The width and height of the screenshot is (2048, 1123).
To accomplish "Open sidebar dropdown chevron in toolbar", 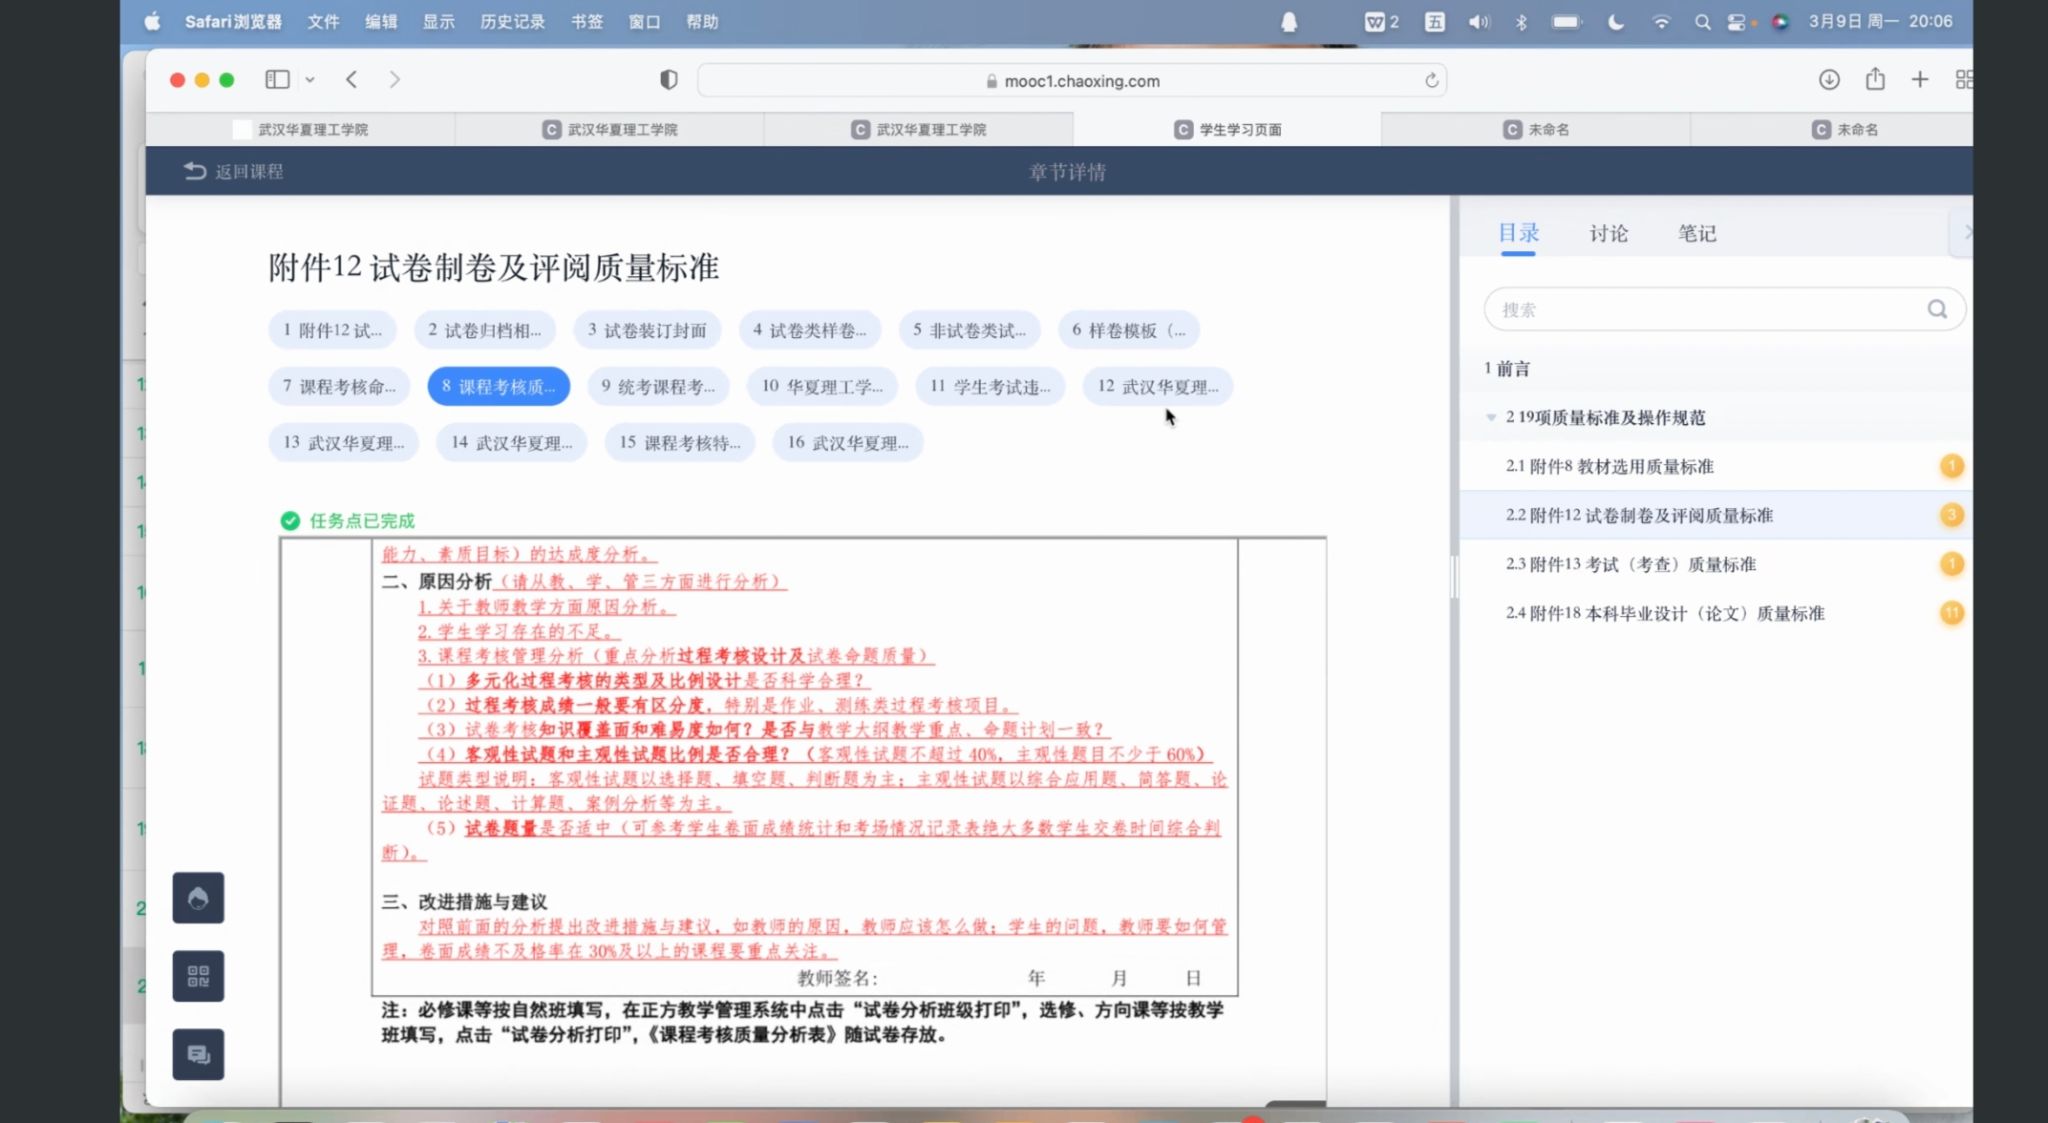I will click(310, 80).
